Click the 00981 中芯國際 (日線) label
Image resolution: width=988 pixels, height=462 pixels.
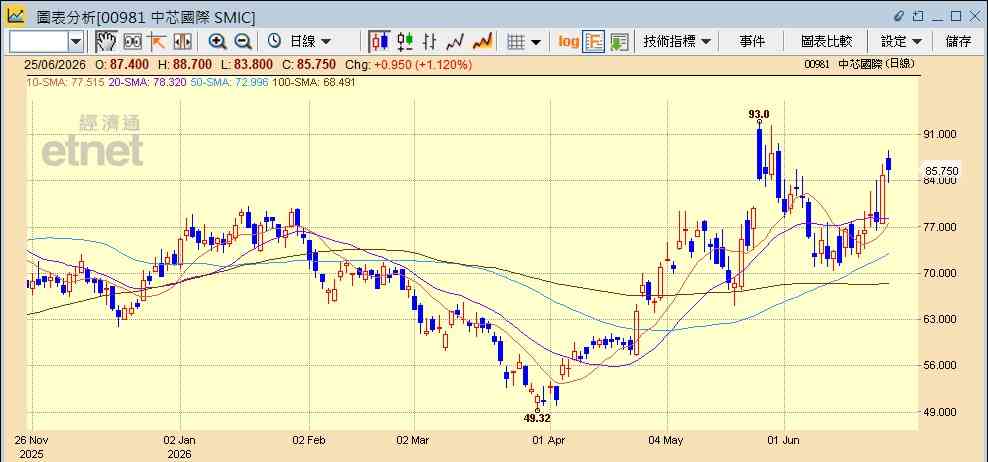[859, 64]
